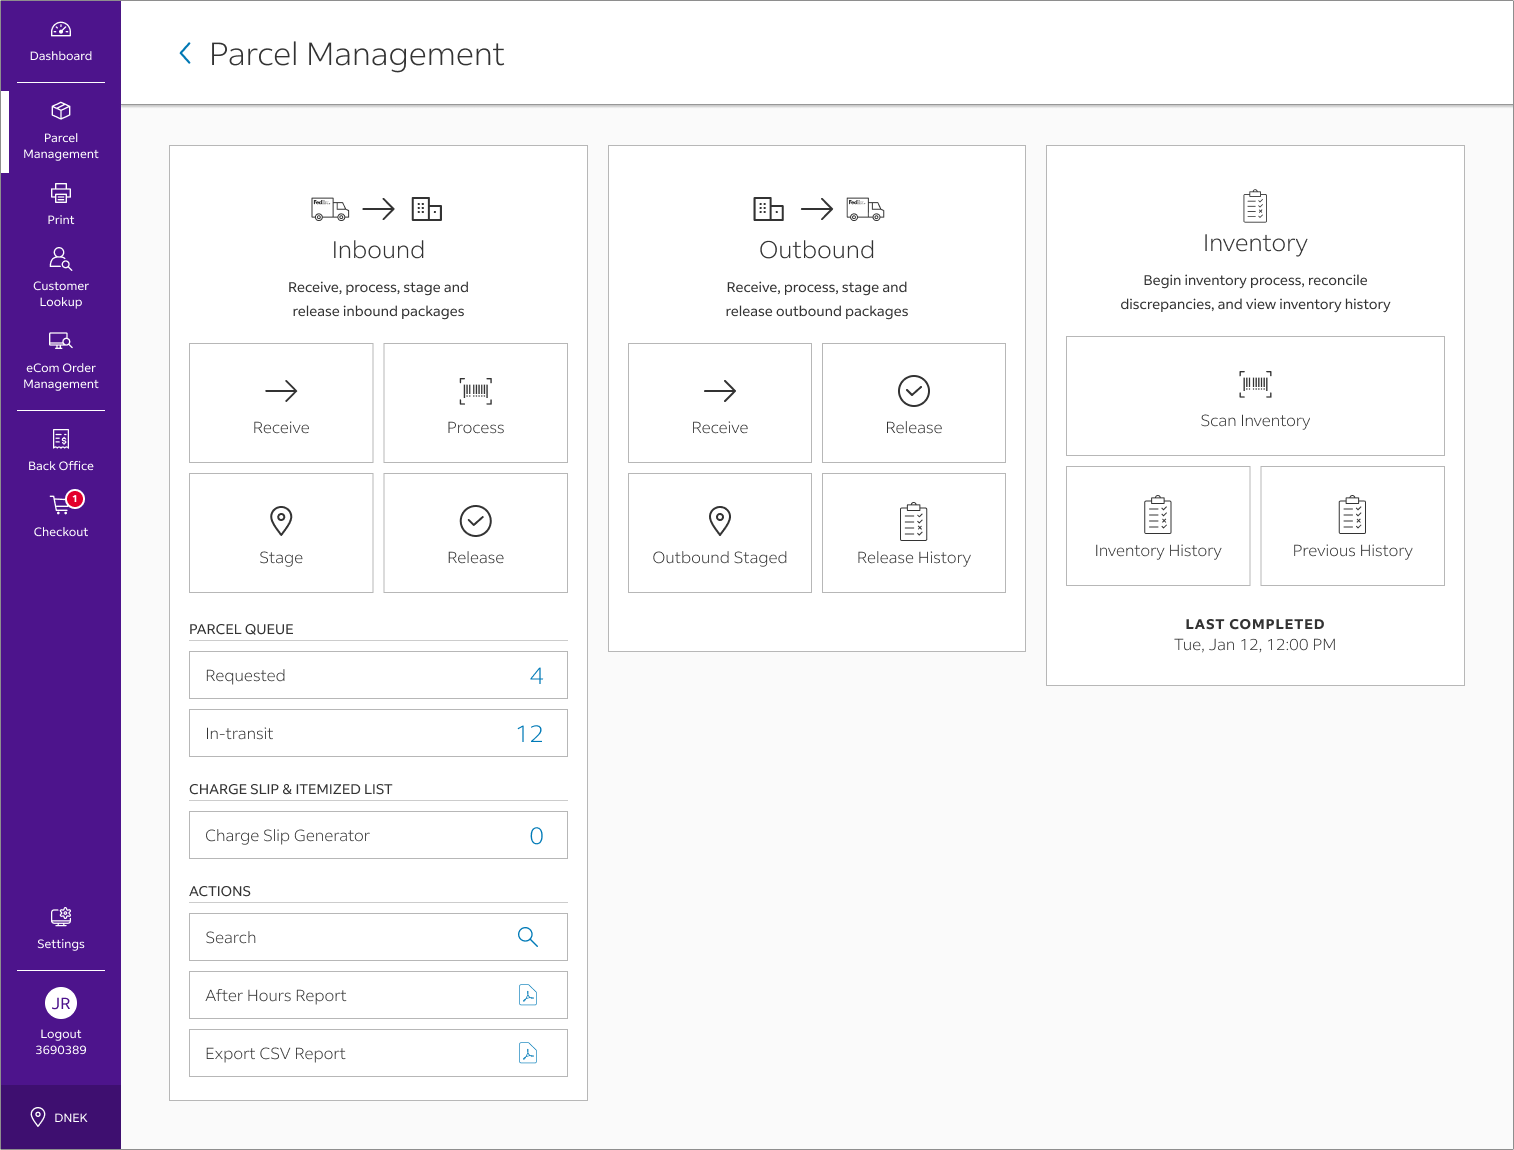Click the Inbound truck-to-building icon
Screen dimensions: 1514x1150
tap(378, 209)
